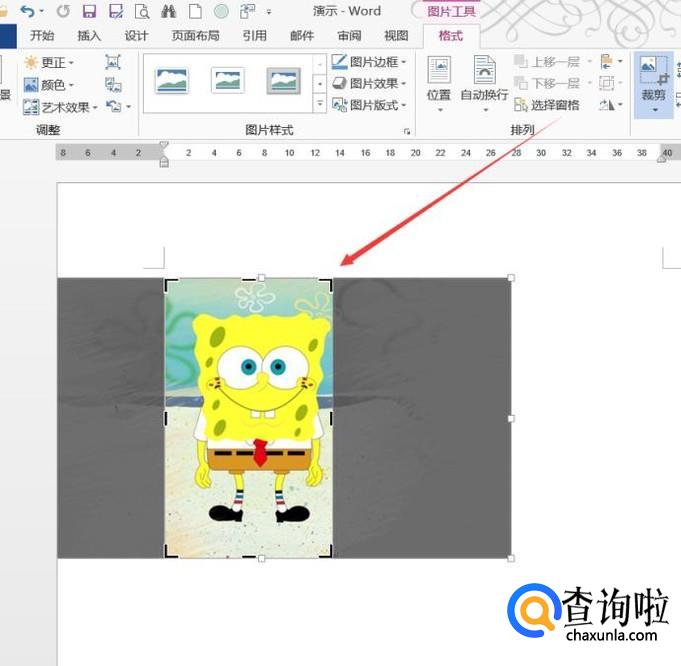This screenshot has height=666, width=681.
Task: Expand the Picture Effects (图片效果) dropdown
Action: (x=369, y=84)
